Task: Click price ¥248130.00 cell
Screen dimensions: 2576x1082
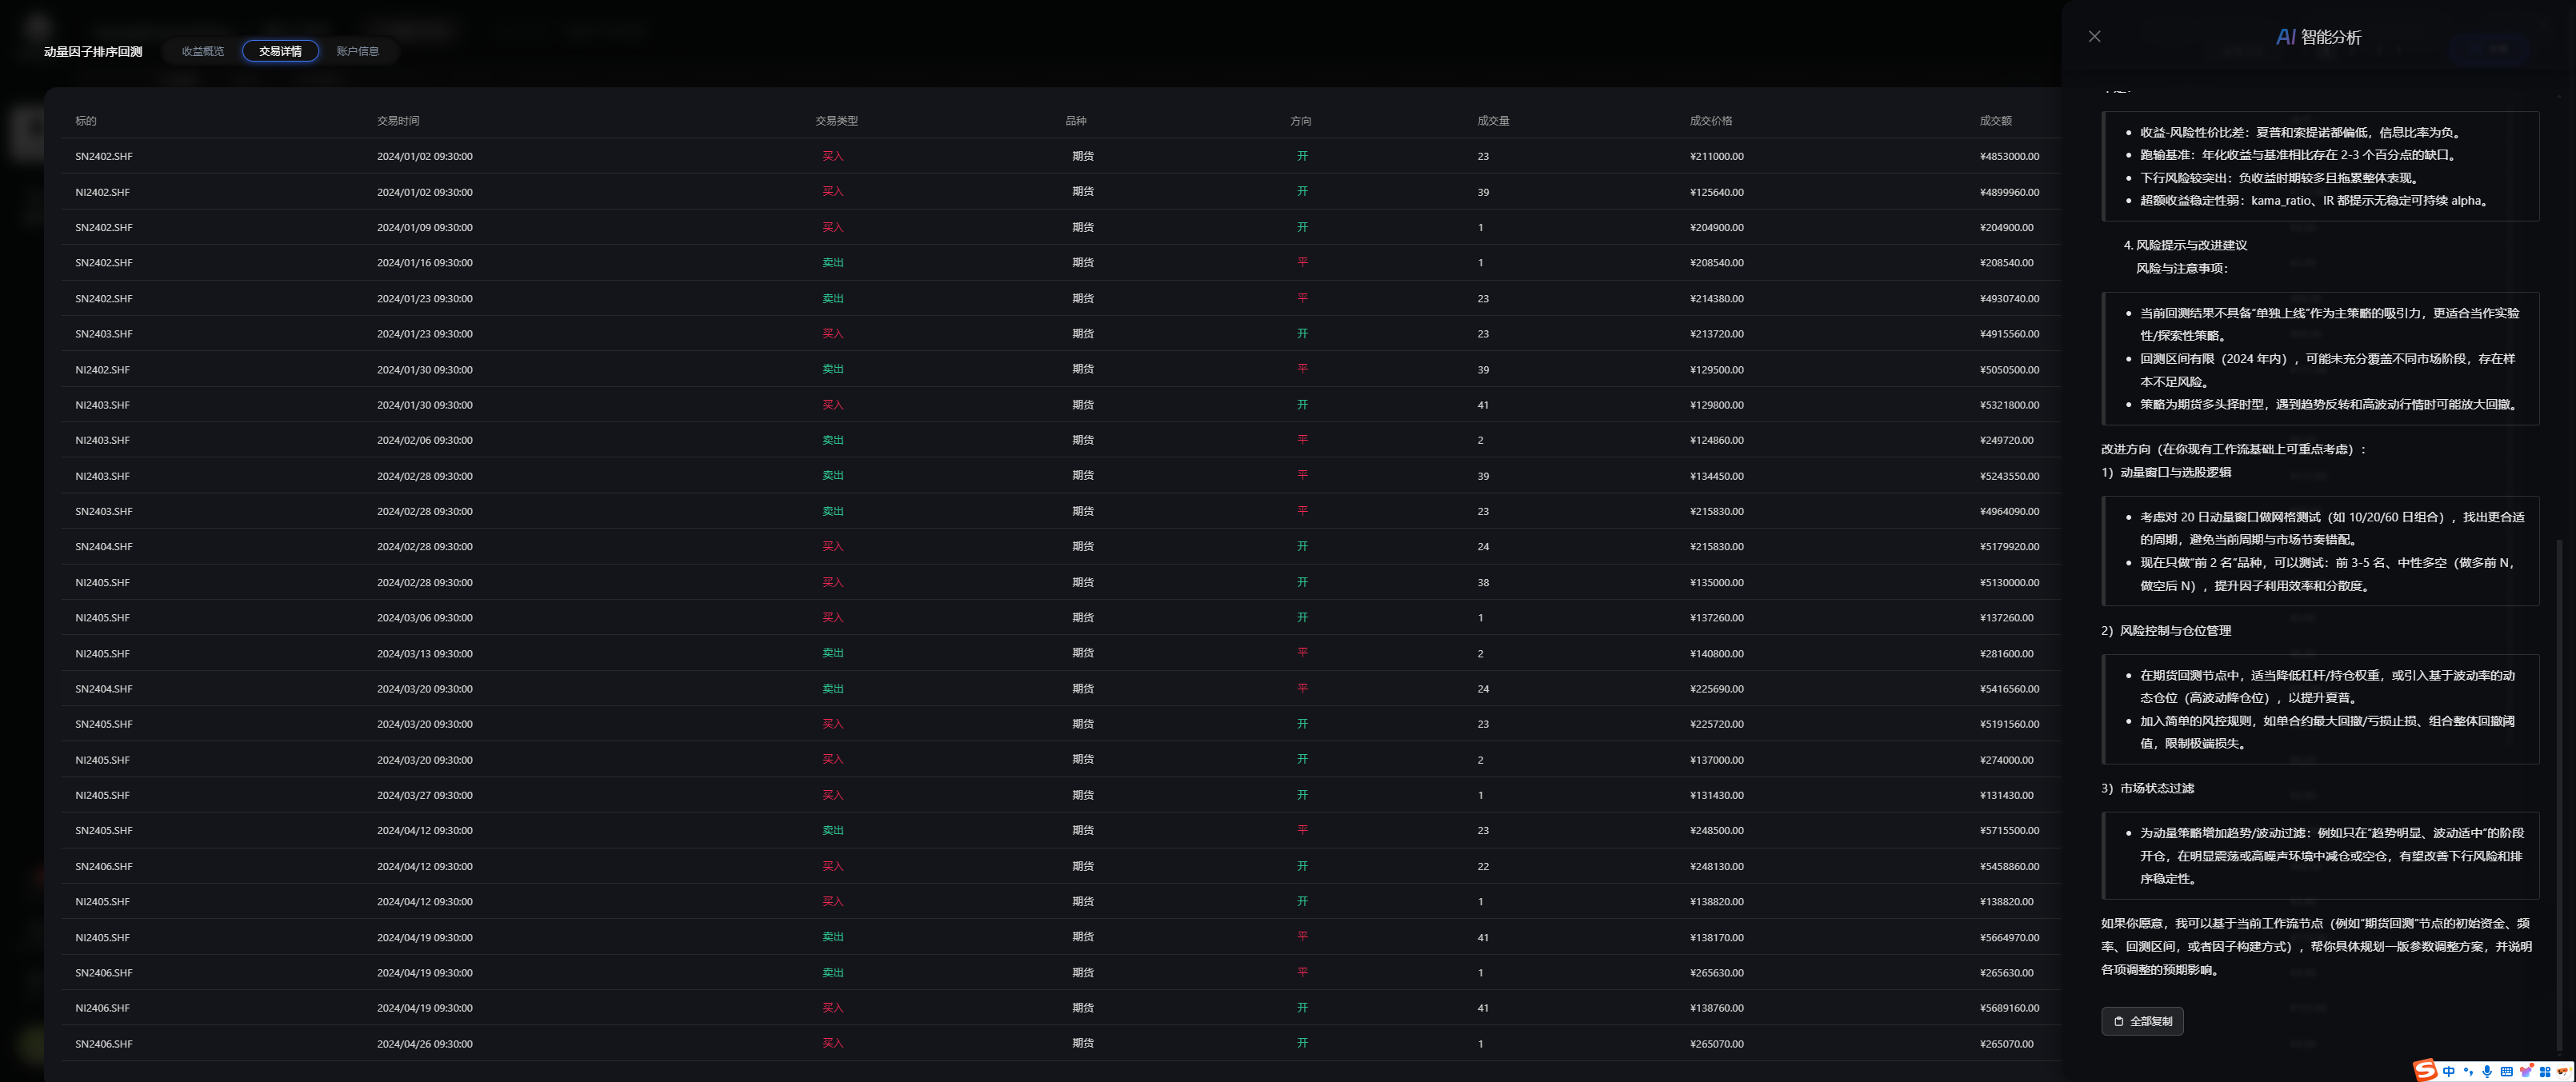Action: [1717, 866]
